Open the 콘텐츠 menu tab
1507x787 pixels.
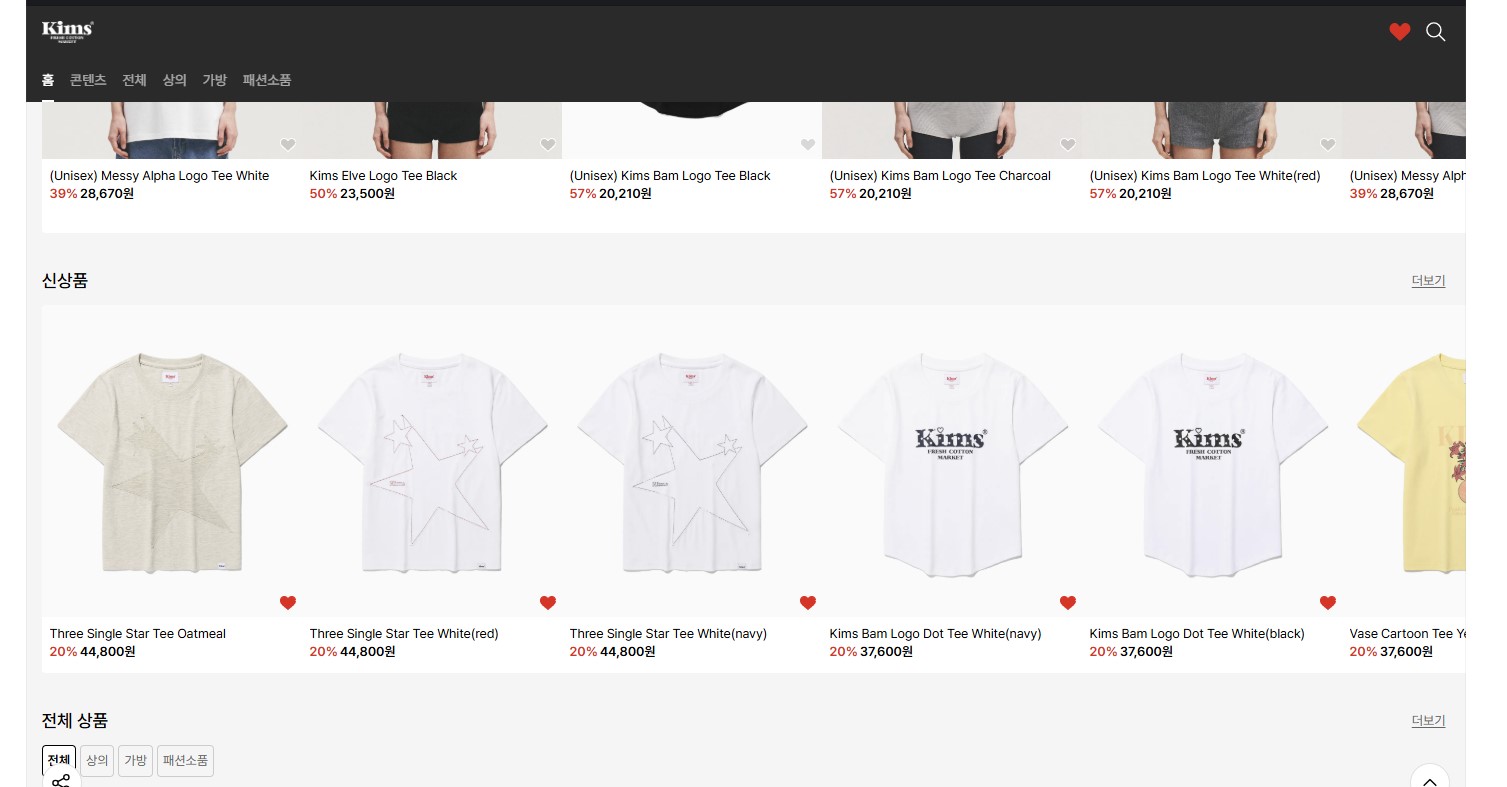(88, 80)
